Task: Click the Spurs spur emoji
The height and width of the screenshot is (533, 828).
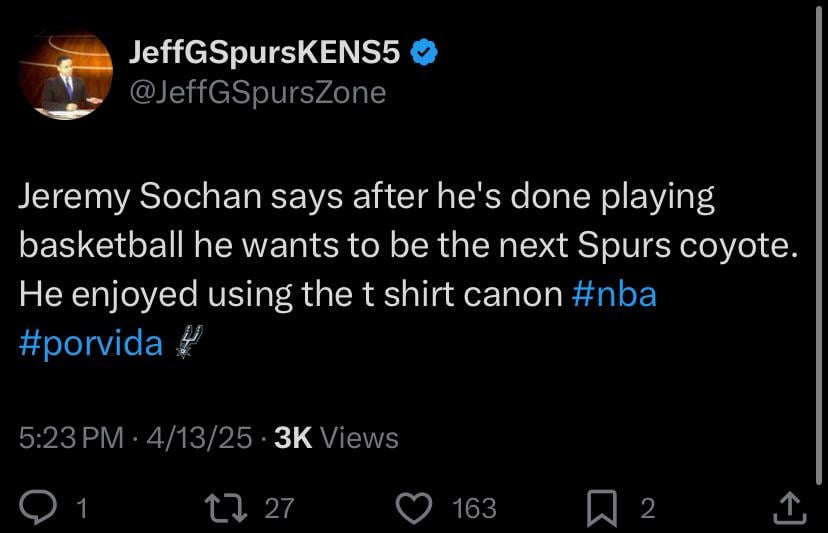Action: click(187, 343)
